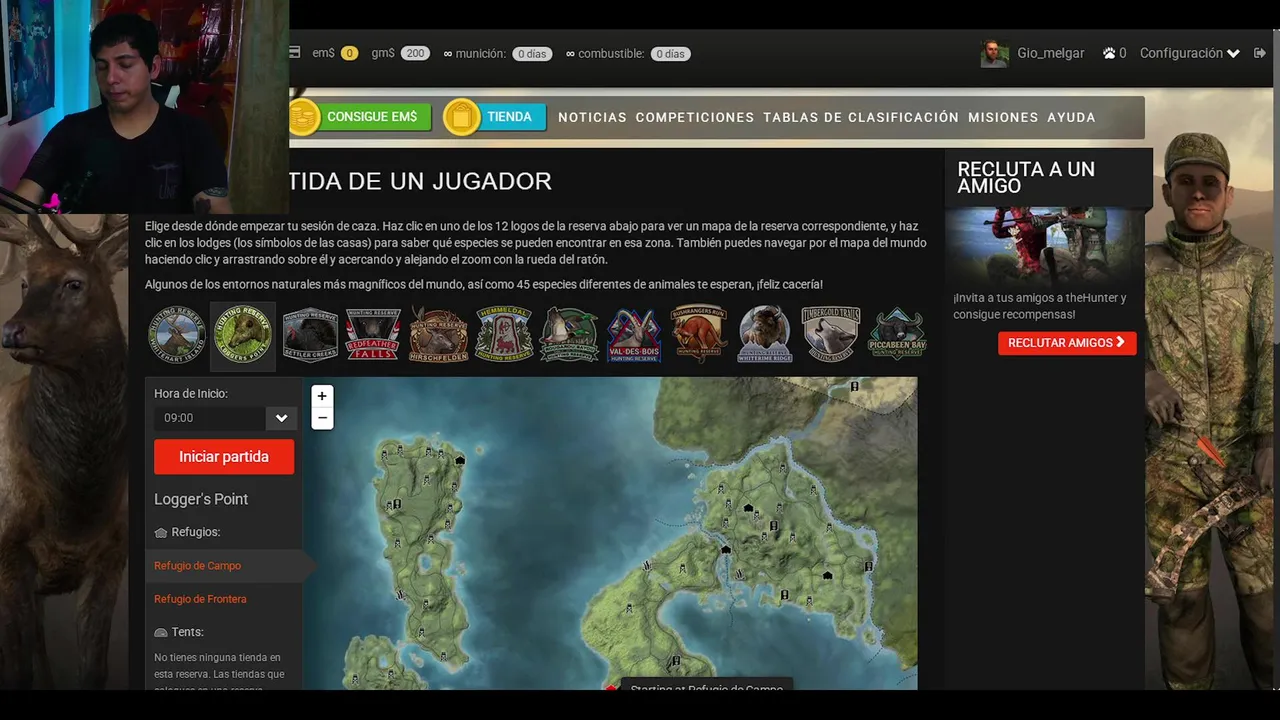The width and height of the screenshot is (1280, 720).
Task: Click the Refugios: section label
Action: pos(195,532)
